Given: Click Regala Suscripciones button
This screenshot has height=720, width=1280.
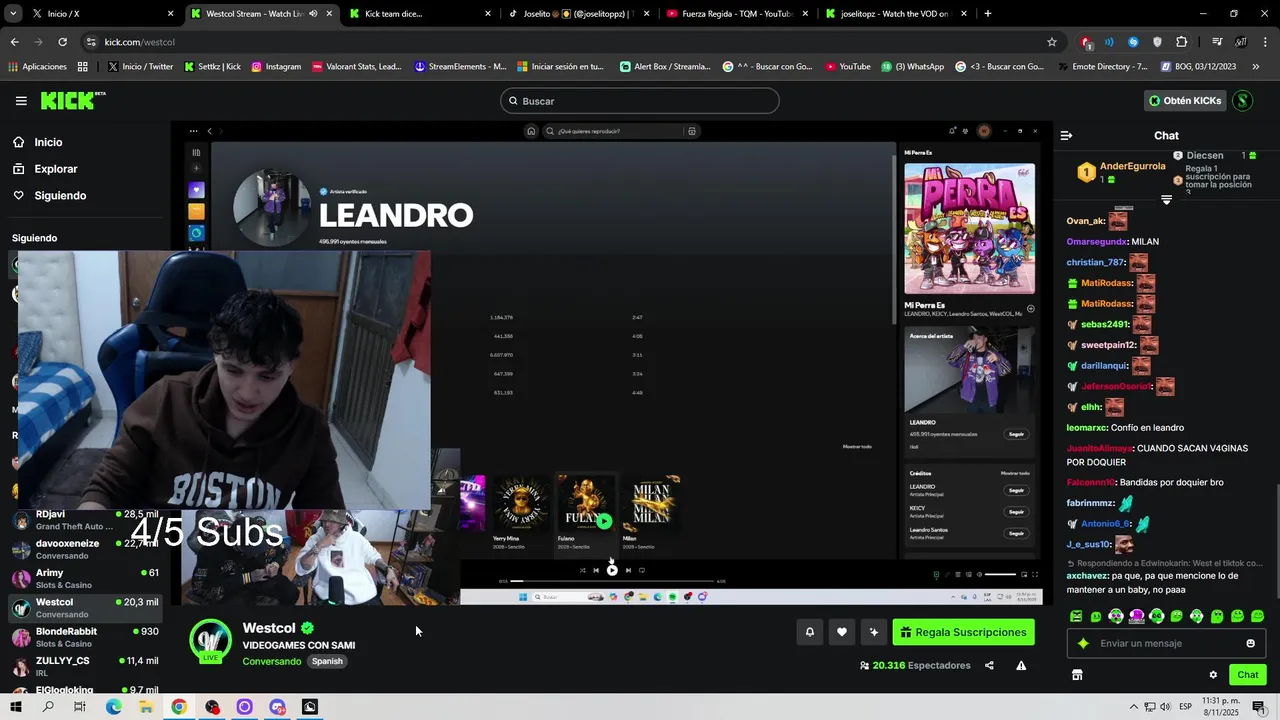Looking at the screenshot, I should [x=963, y=632].
